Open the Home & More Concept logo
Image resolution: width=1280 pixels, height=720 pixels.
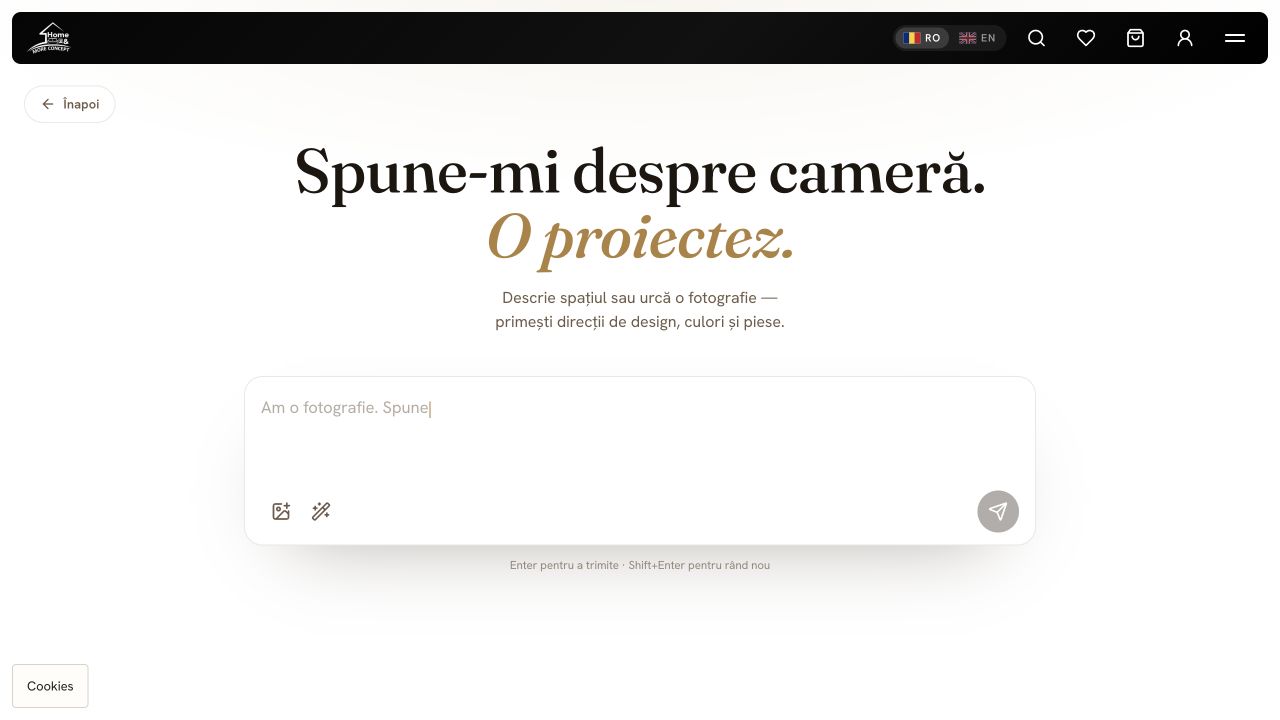click(49, 38)
